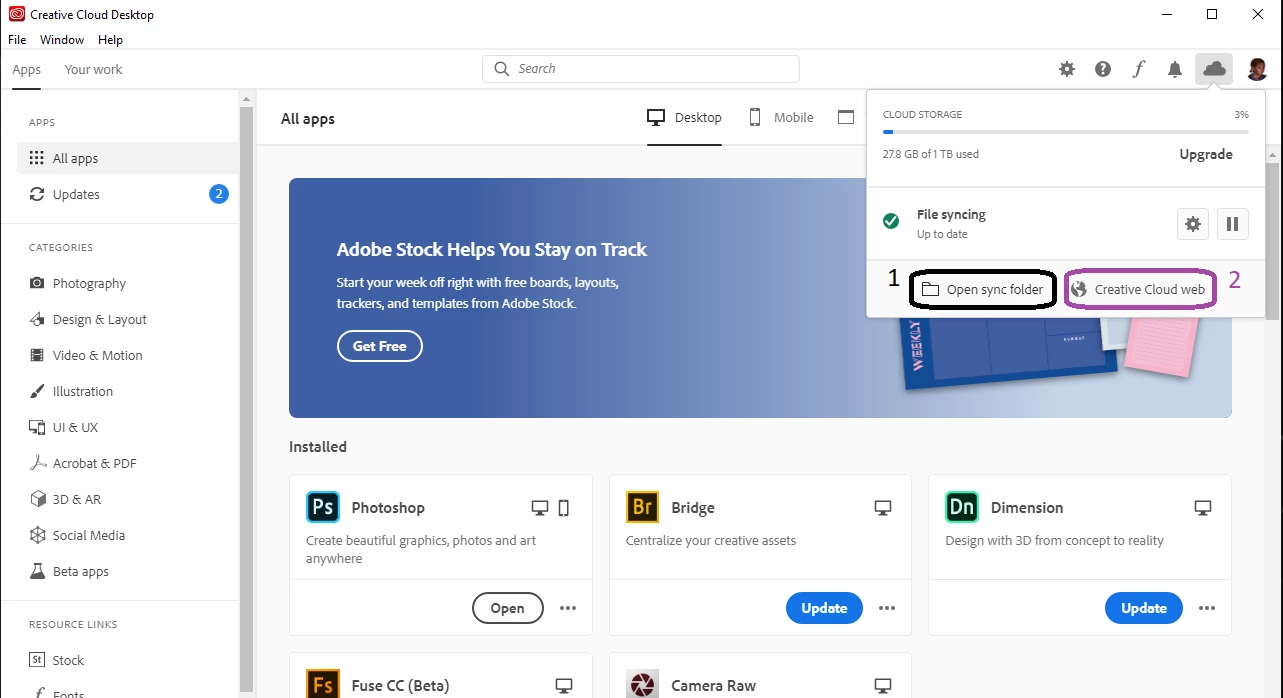Select the Desktop apps tab

685,118
